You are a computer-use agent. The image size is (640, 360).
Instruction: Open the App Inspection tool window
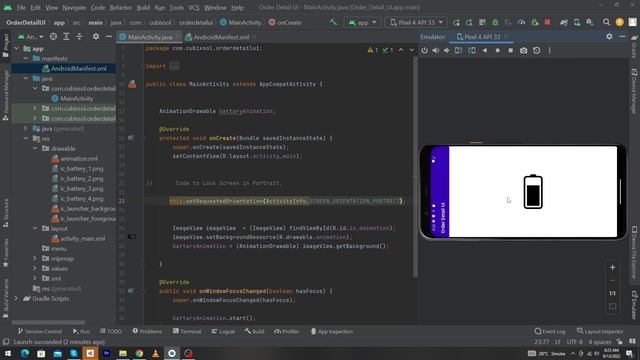tap(331, 331)
